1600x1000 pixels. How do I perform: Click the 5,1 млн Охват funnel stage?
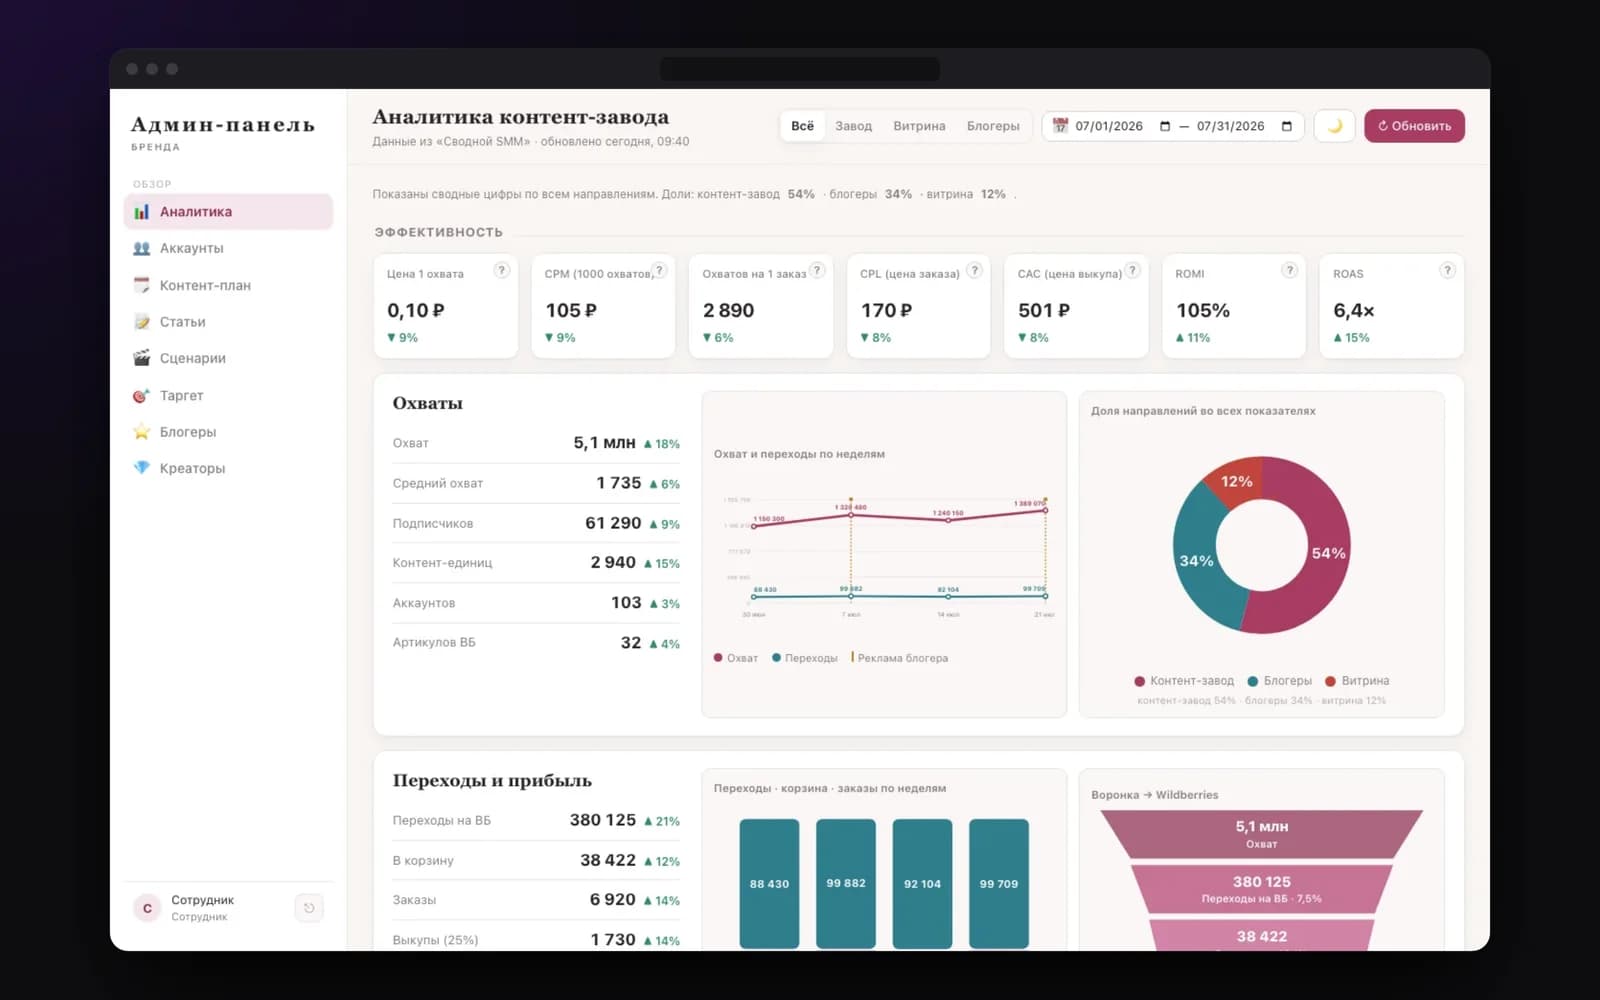pos(1261,834)
